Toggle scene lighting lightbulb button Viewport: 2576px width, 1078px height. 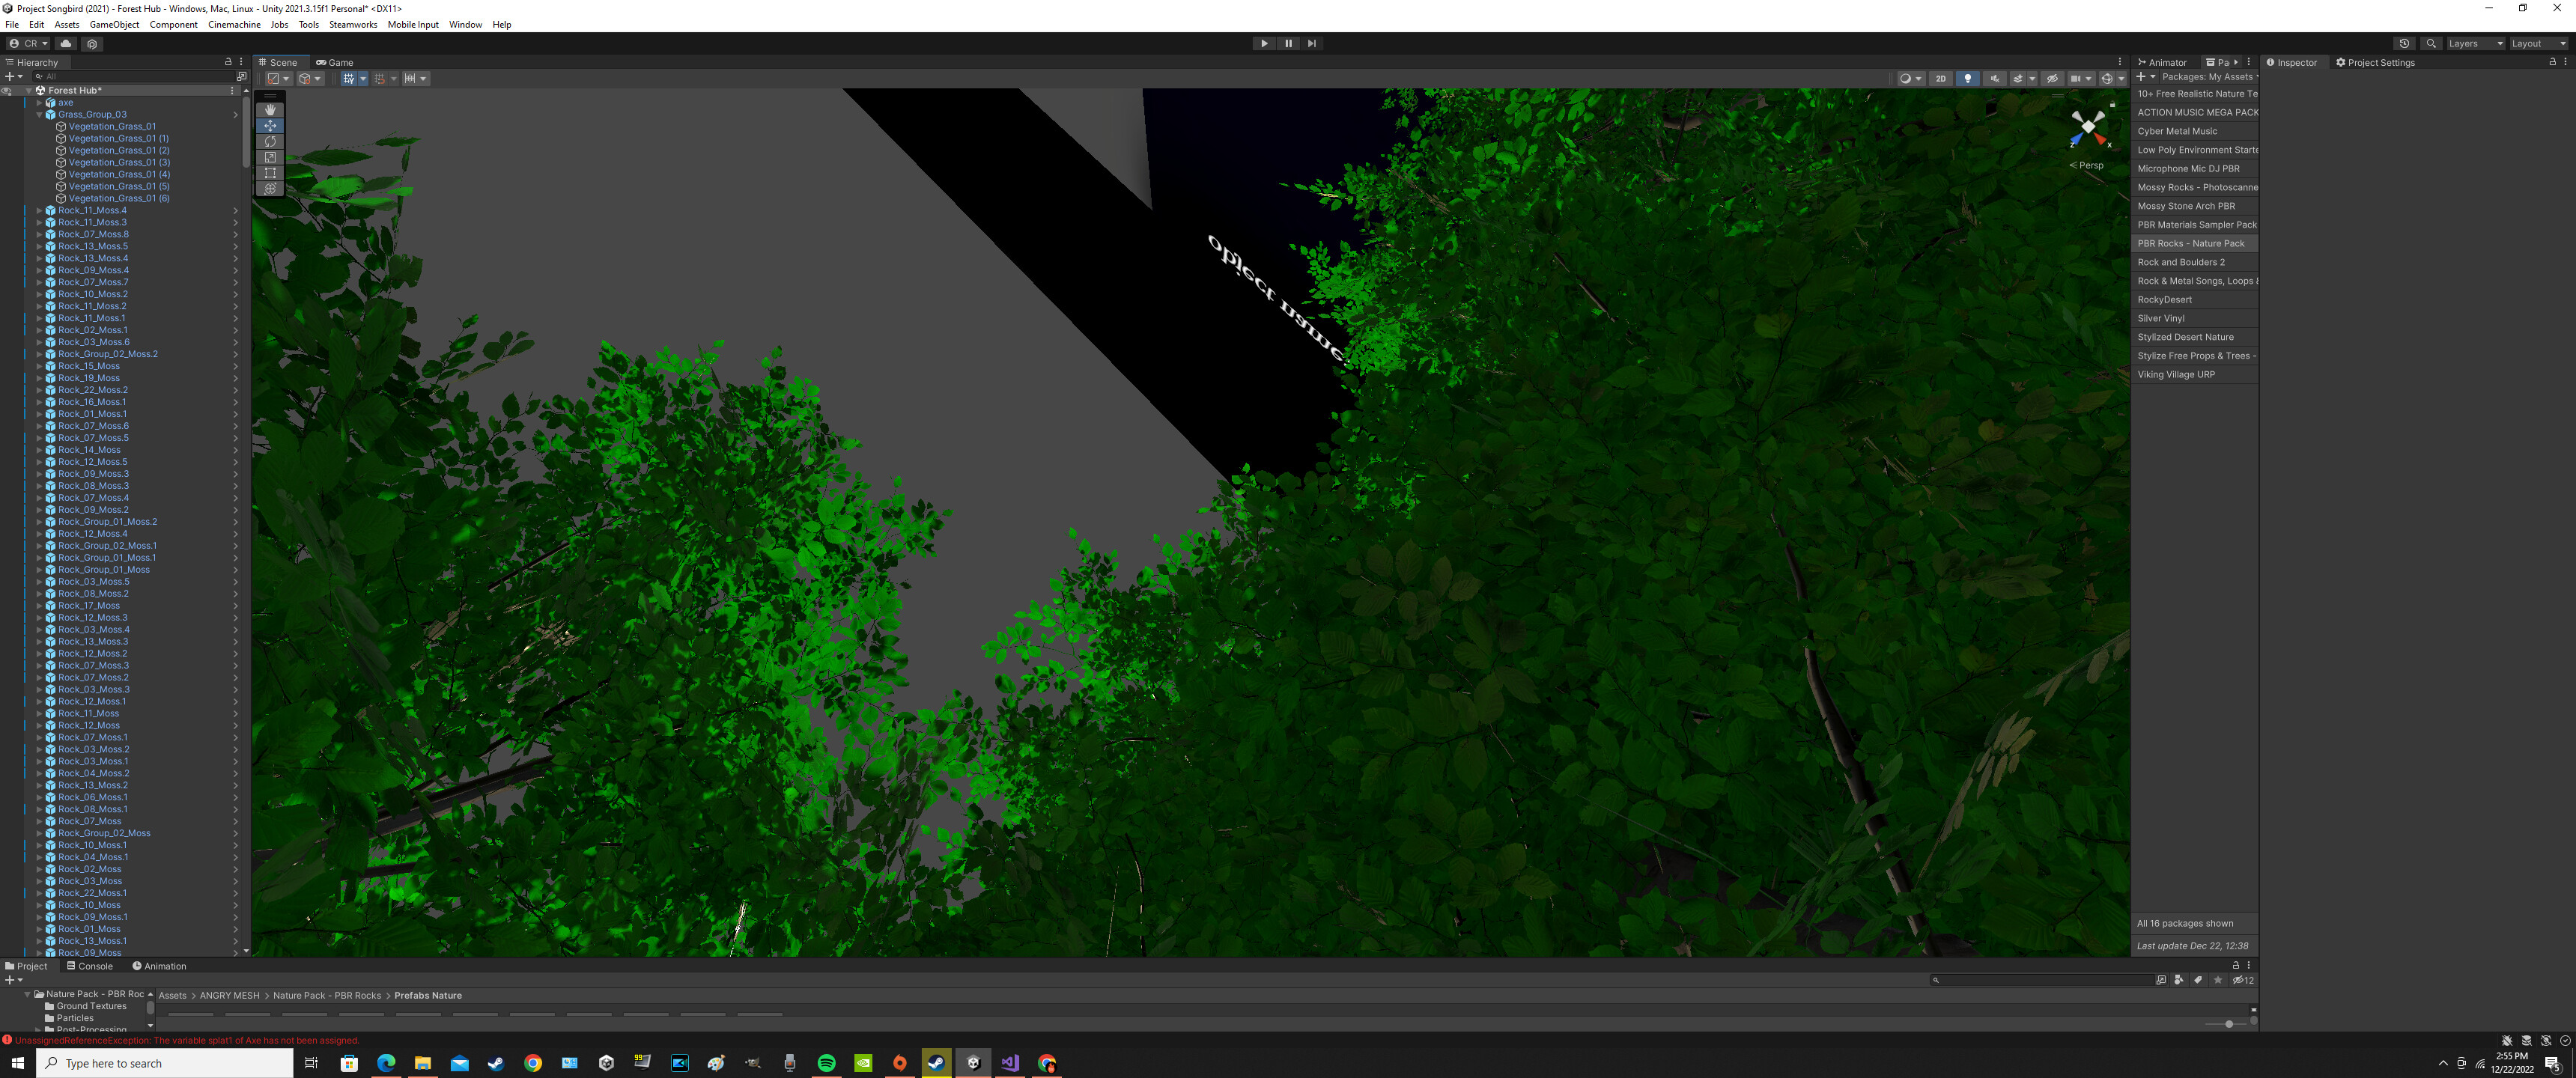click(1967, 78)
